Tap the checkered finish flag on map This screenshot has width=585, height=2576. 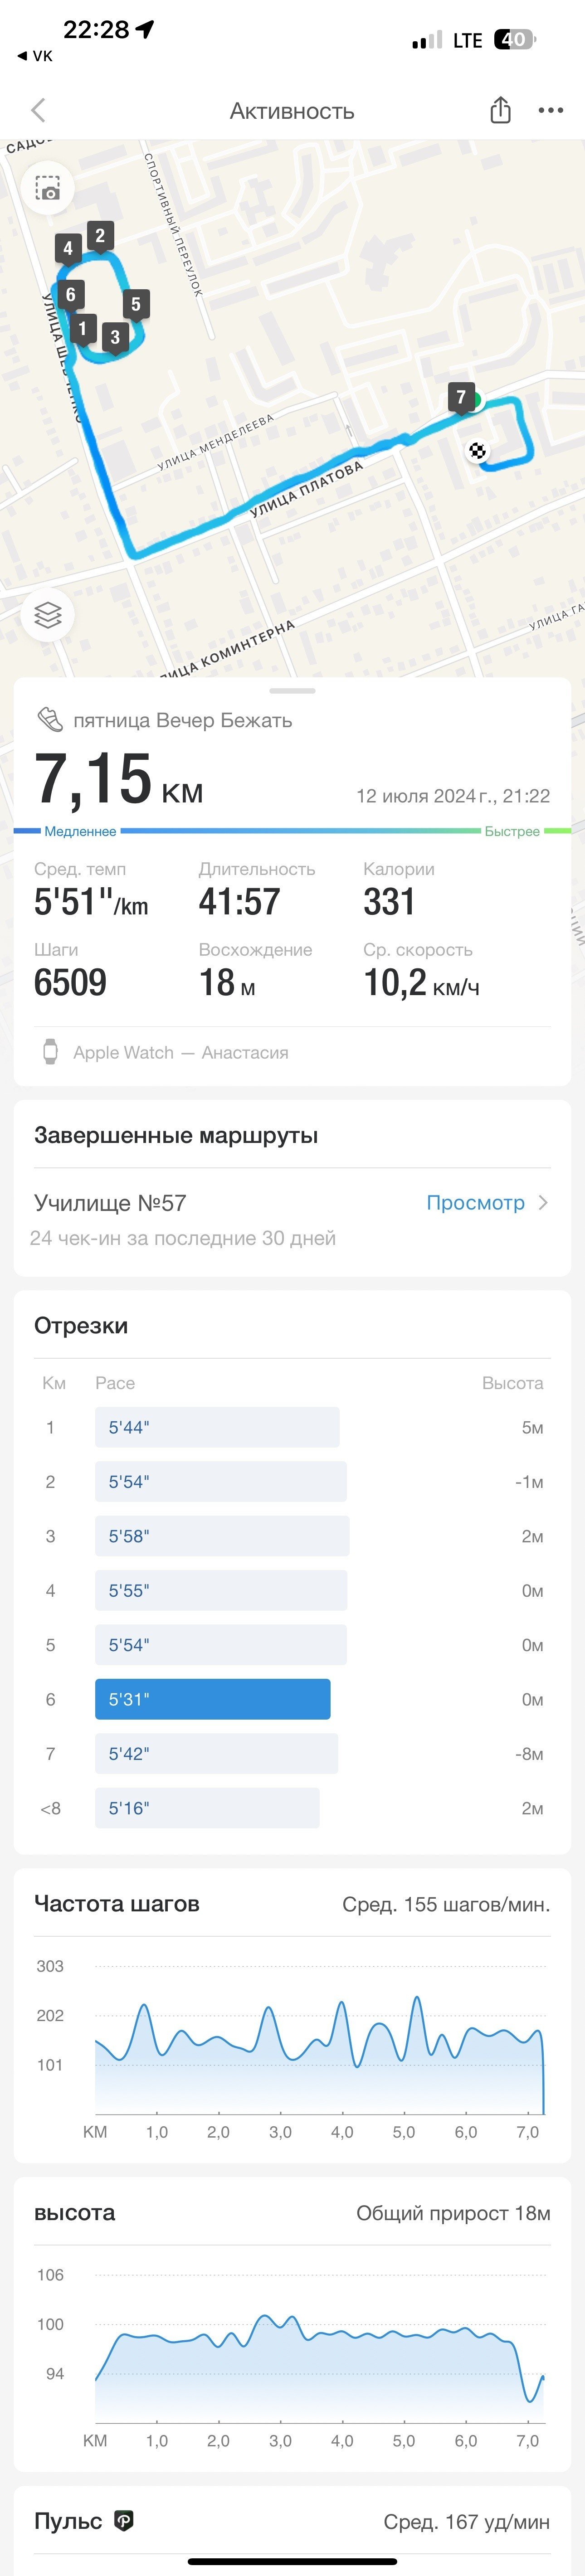pos(478,450)
